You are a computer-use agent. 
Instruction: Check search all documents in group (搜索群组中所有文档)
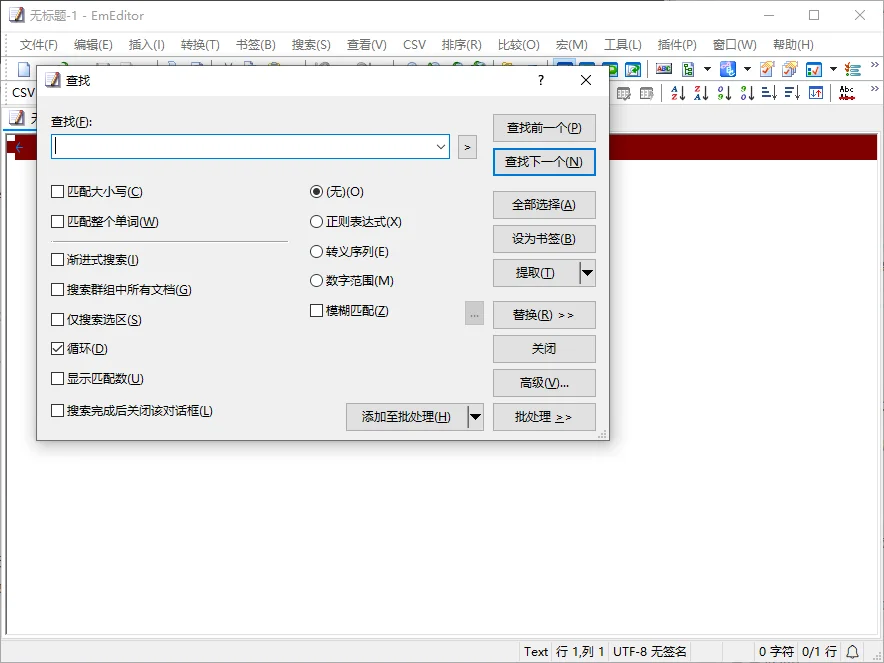tap(57, 290)
